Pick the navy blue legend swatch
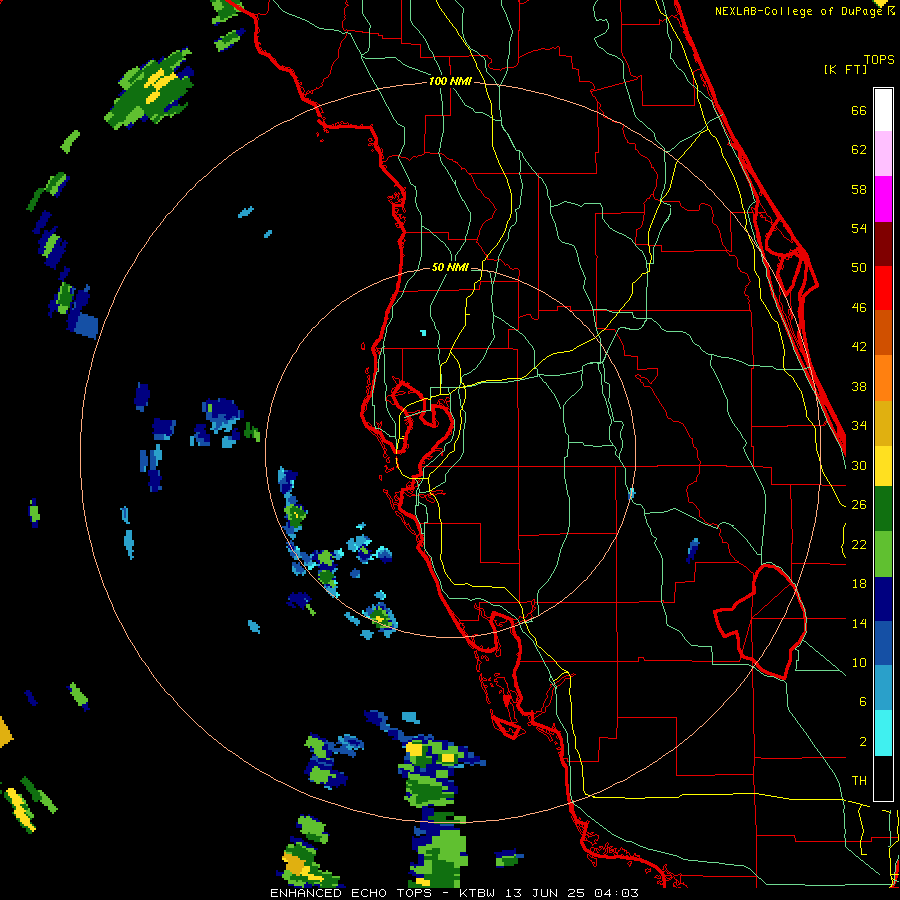Screen dimensions: 900x900 (x=883, y=599)
